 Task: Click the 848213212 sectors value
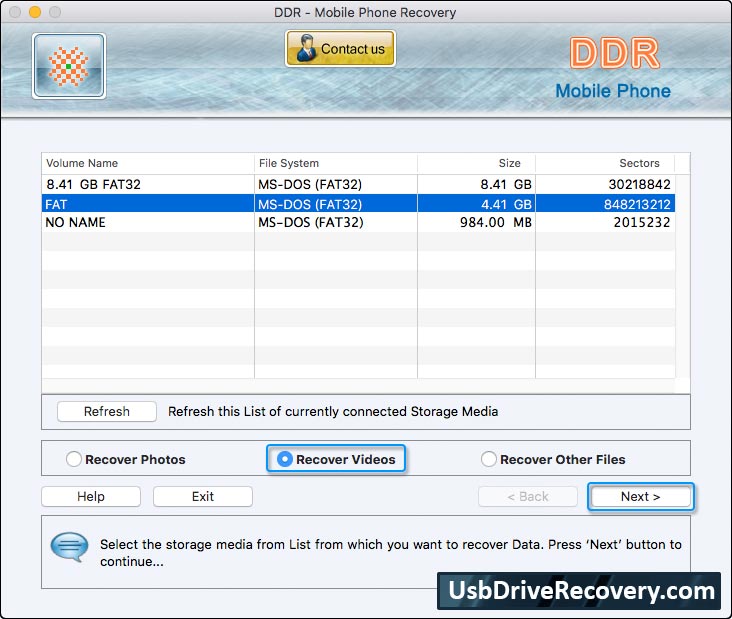coord(637,204)
